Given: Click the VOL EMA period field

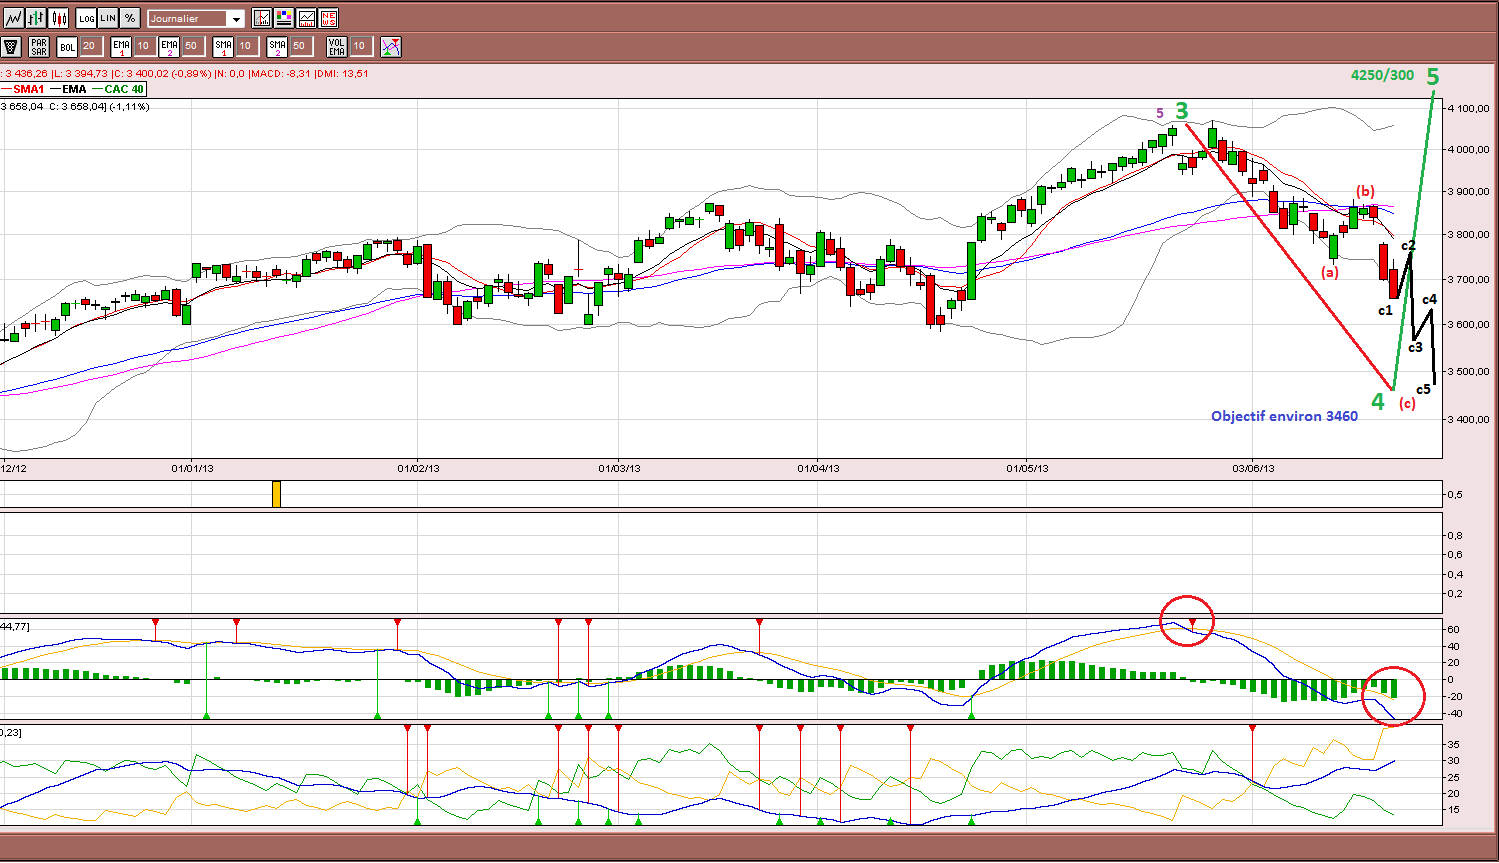Looking at the screenshot, I should pyautogui.click(x=360, y=46).
